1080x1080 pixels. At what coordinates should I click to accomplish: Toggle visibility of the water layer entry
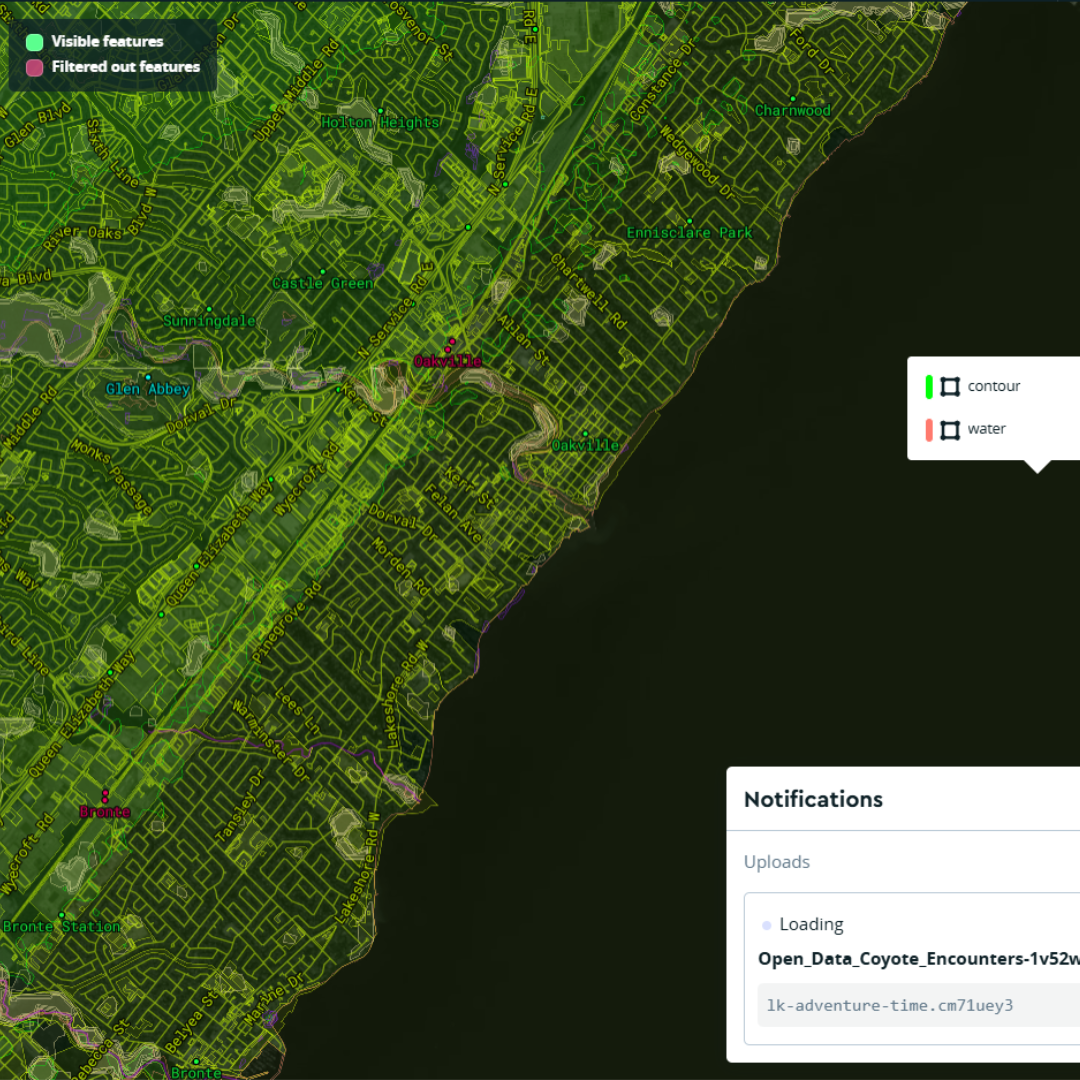986,429
